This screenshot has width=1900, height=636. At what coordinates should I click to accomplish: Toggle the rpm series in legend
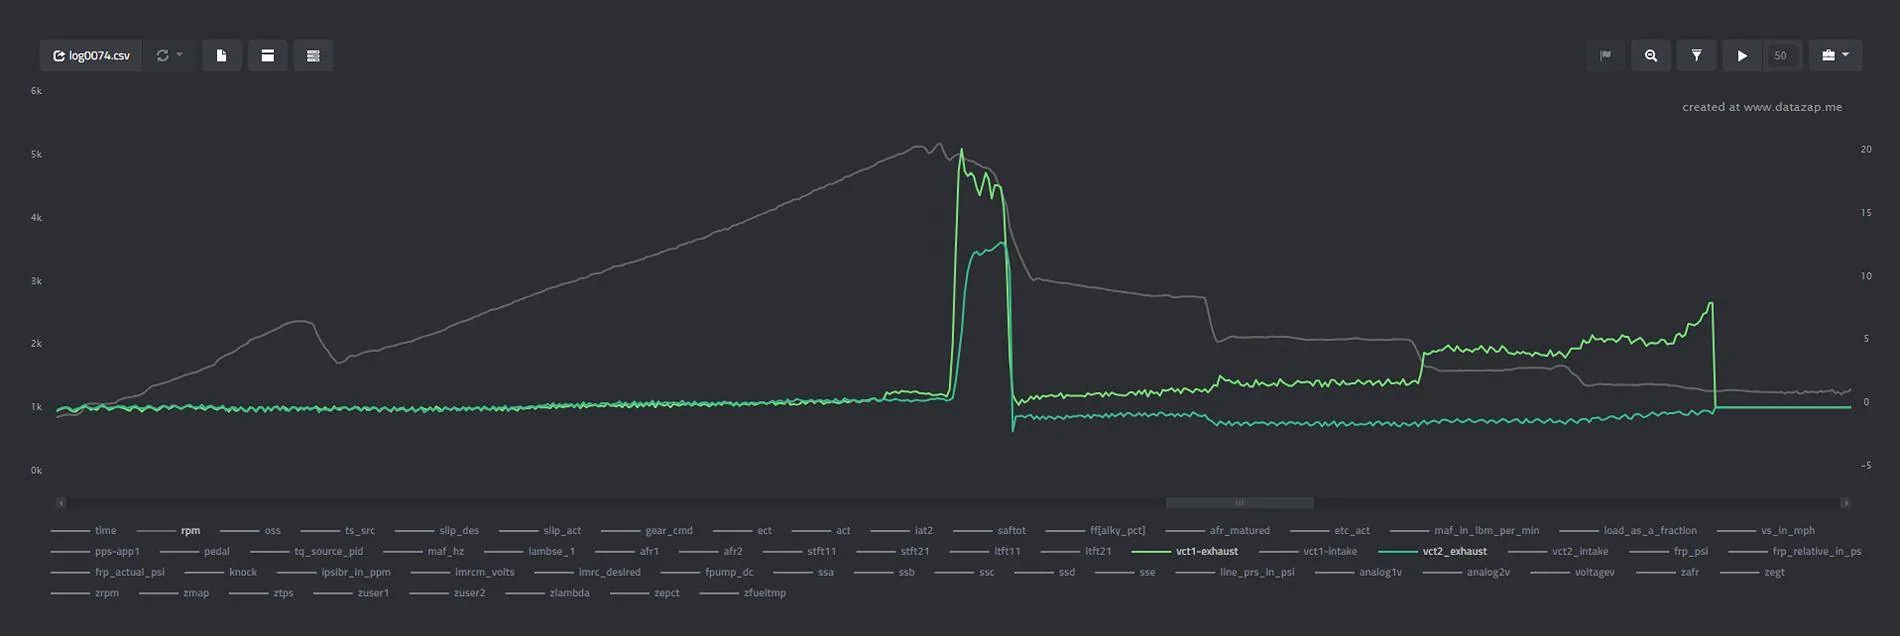pyautogui.click(x=168, y=531)
